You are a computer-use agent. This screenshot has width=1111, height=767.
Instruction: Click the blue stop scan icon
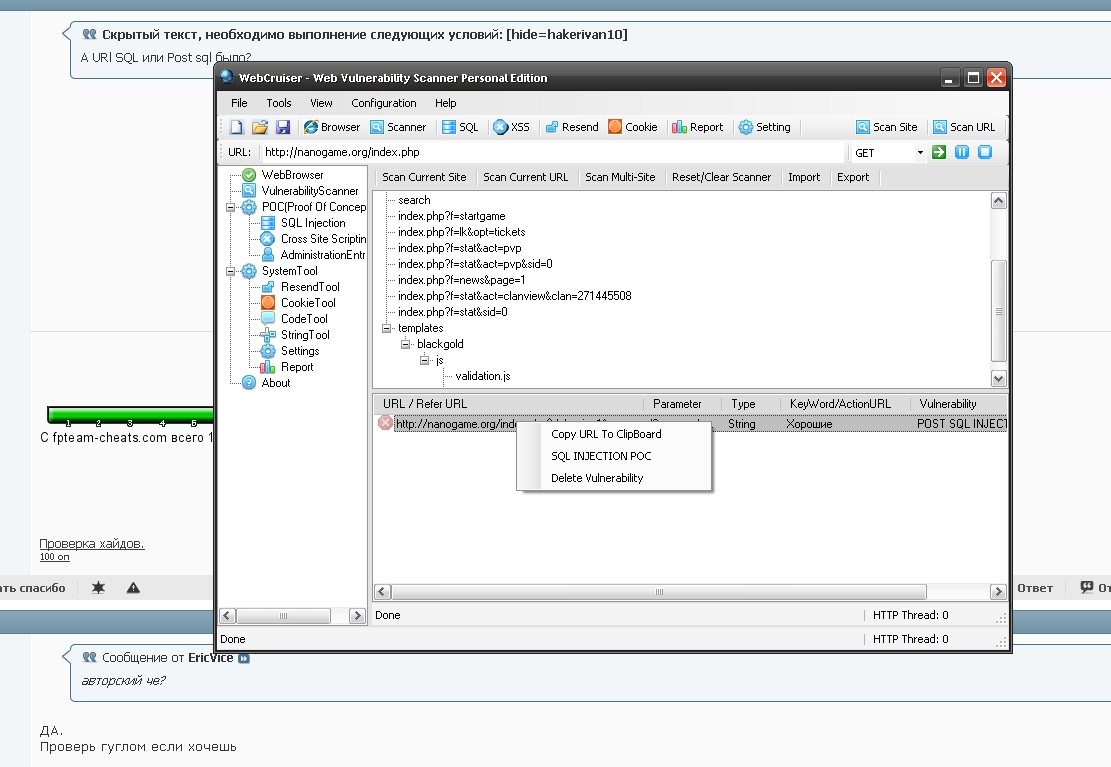pyautogui.click(x=985, y=152)
